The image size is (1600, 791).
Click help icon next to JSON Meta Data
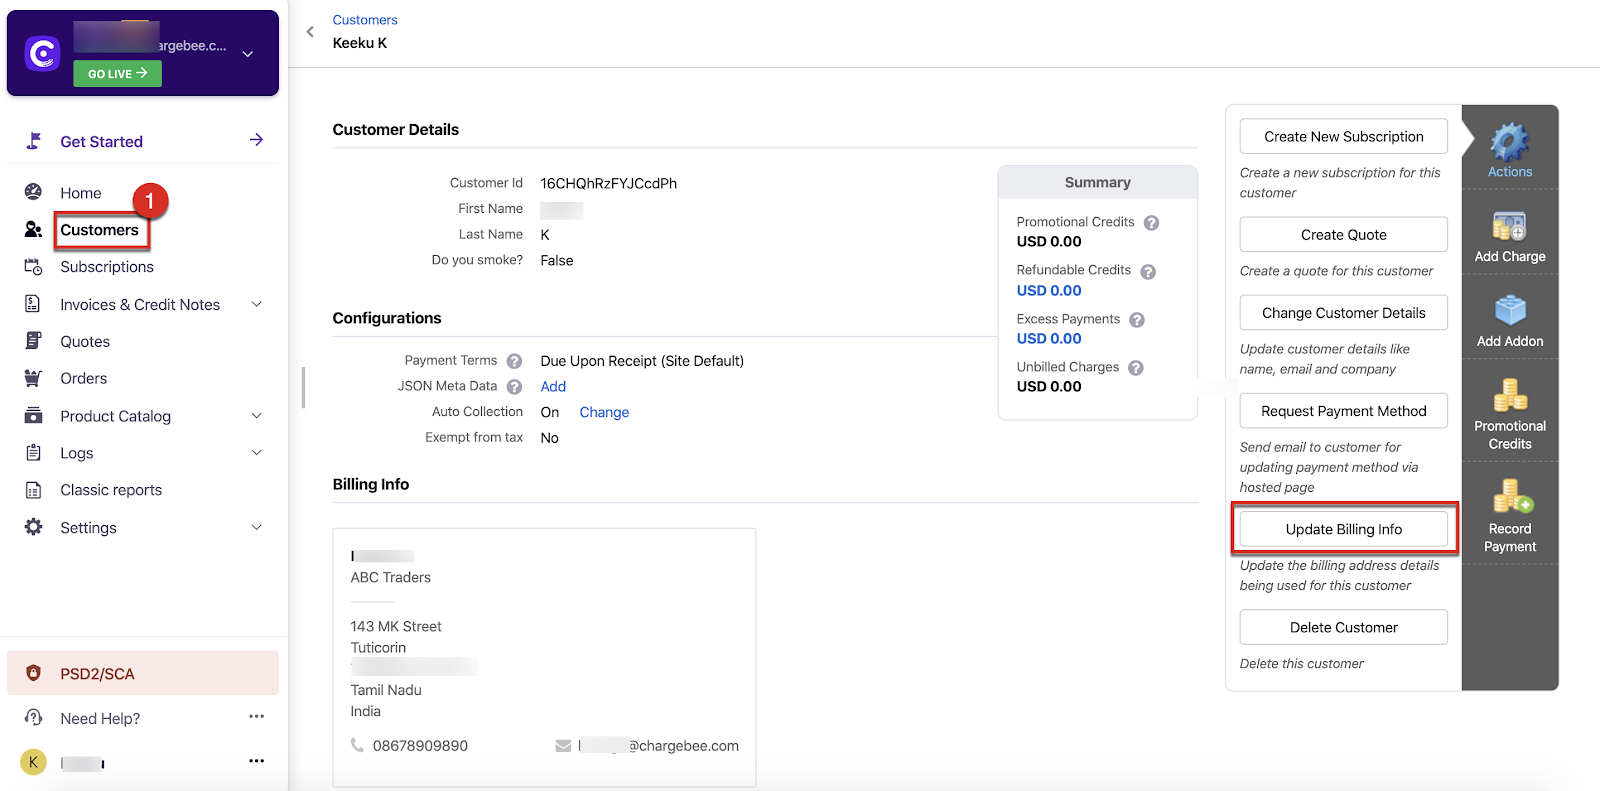514,387
